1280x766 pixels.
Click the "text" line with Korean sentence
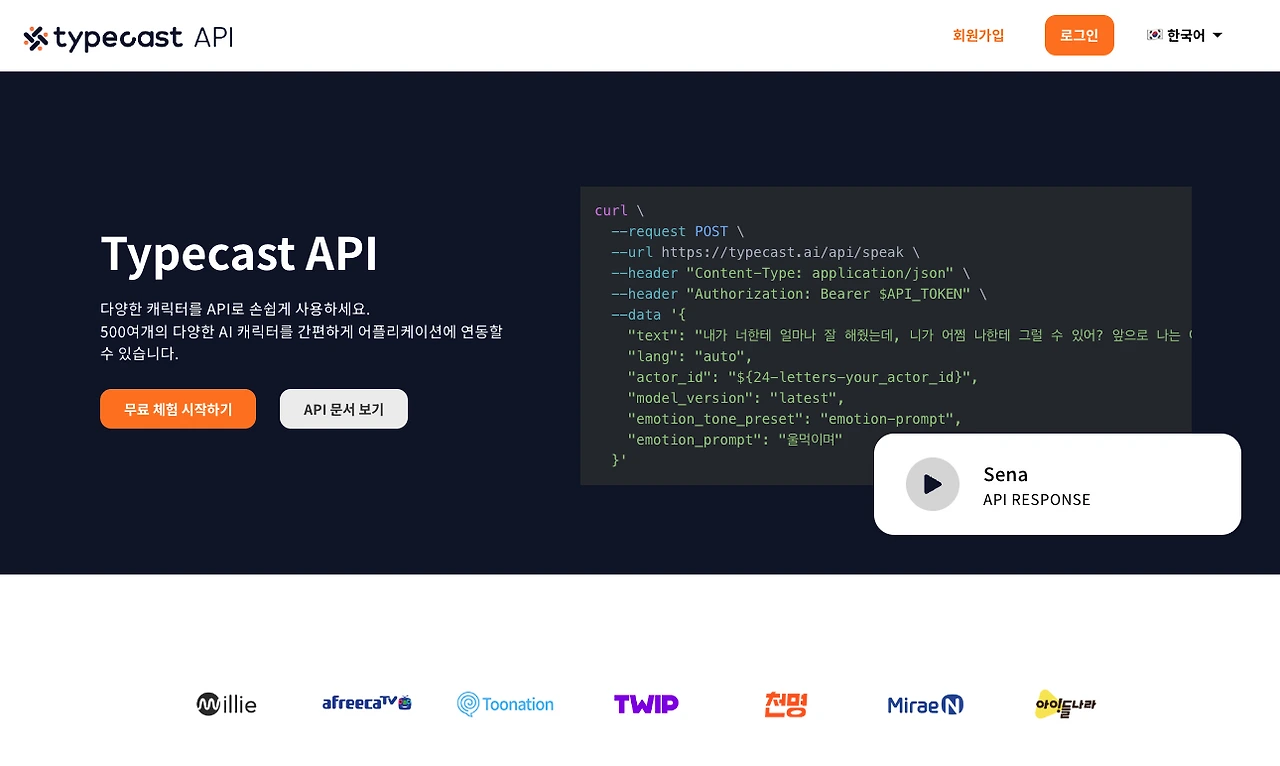[909, 336]
